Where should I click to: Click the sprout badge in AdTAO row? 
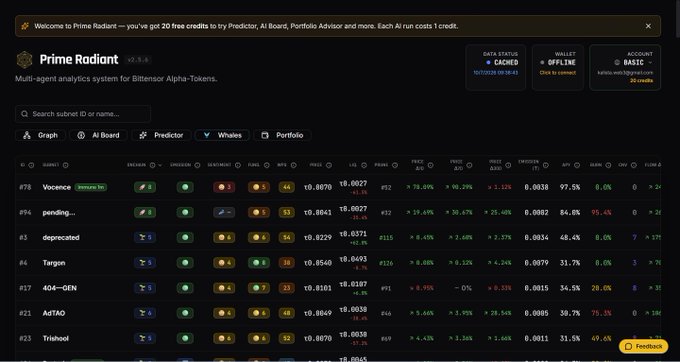[145, 313]
